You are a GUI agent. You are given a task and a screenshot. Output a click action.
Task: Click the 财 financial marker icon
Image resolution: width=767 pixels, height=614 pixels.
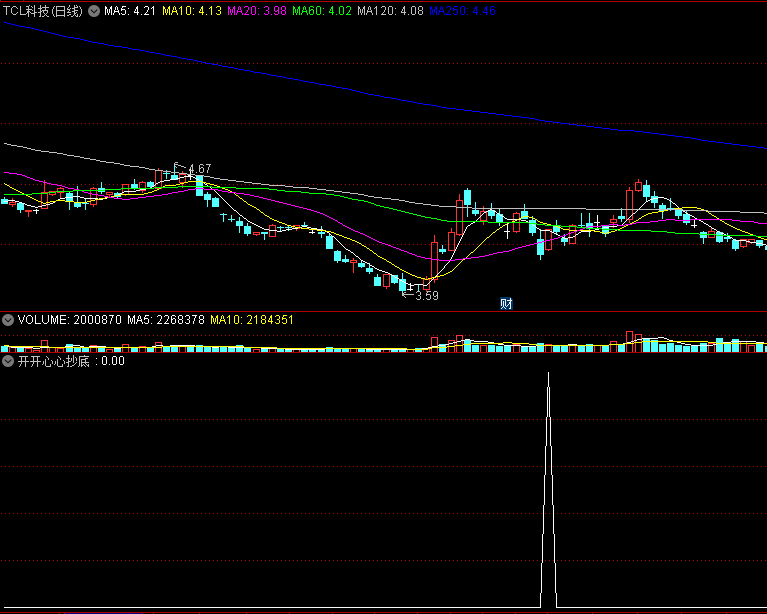point(506,304)
